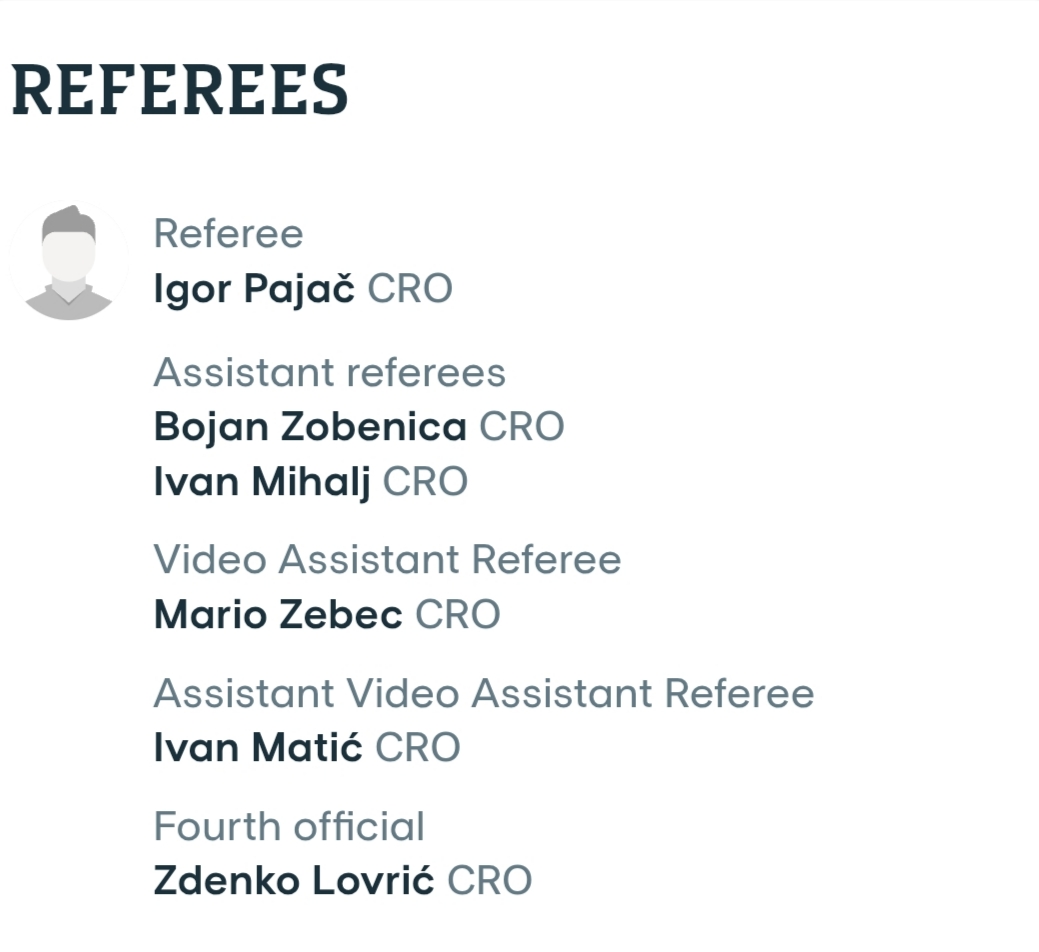Click the thin divider line above REFEREES
This screenshot has width=1039, height=952.
519,2
